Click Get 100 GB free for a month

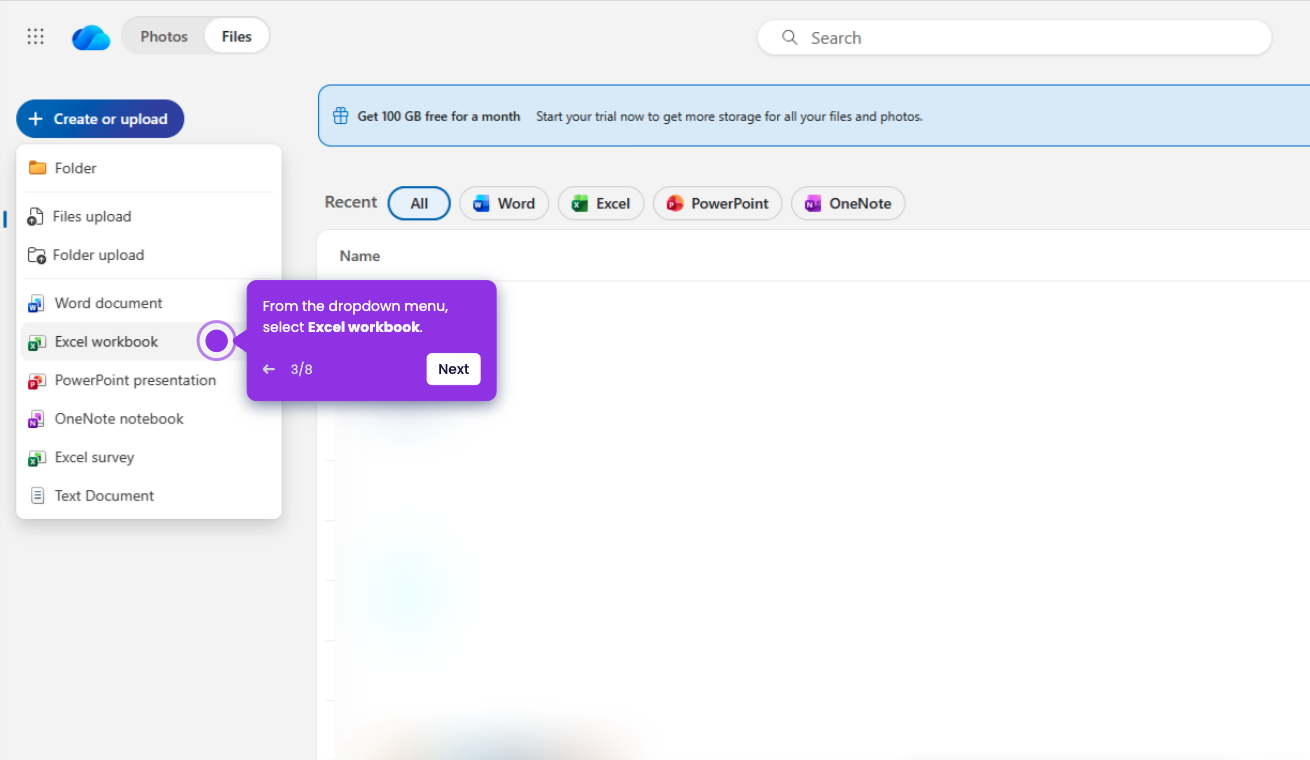pos(439,117)
